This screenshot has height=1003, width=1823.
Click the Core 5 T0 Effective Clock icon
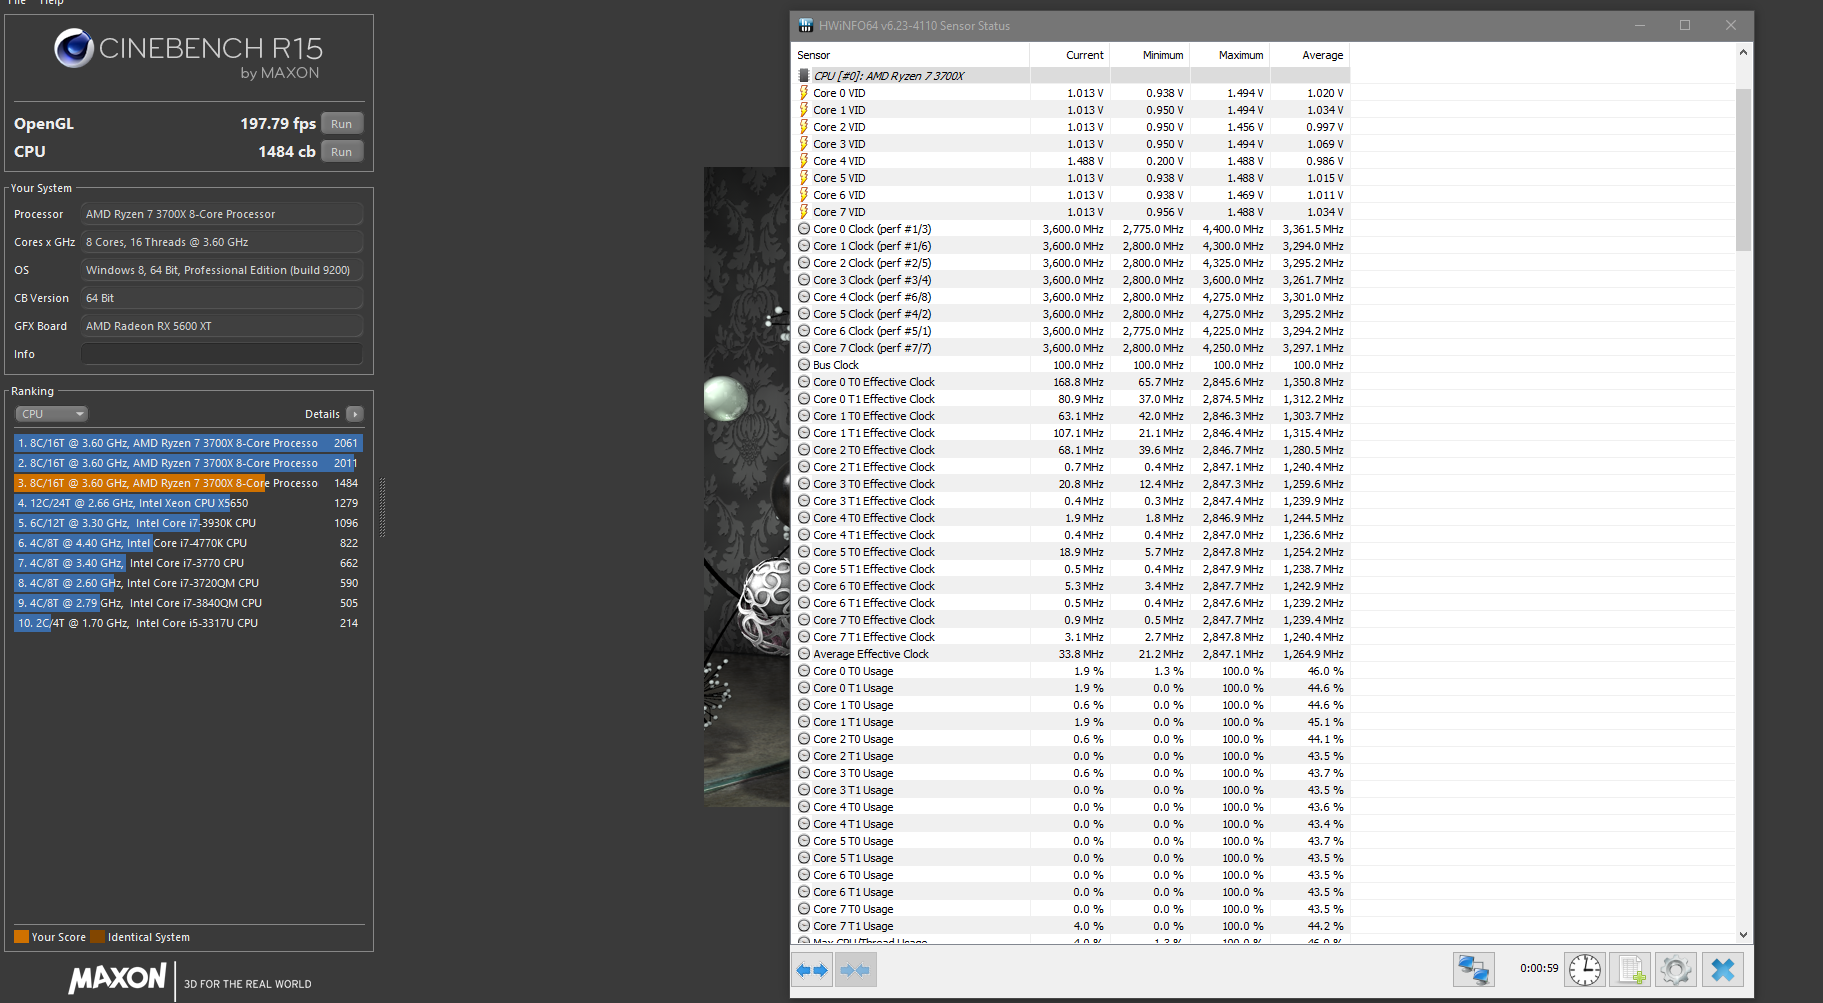point(804,552)
